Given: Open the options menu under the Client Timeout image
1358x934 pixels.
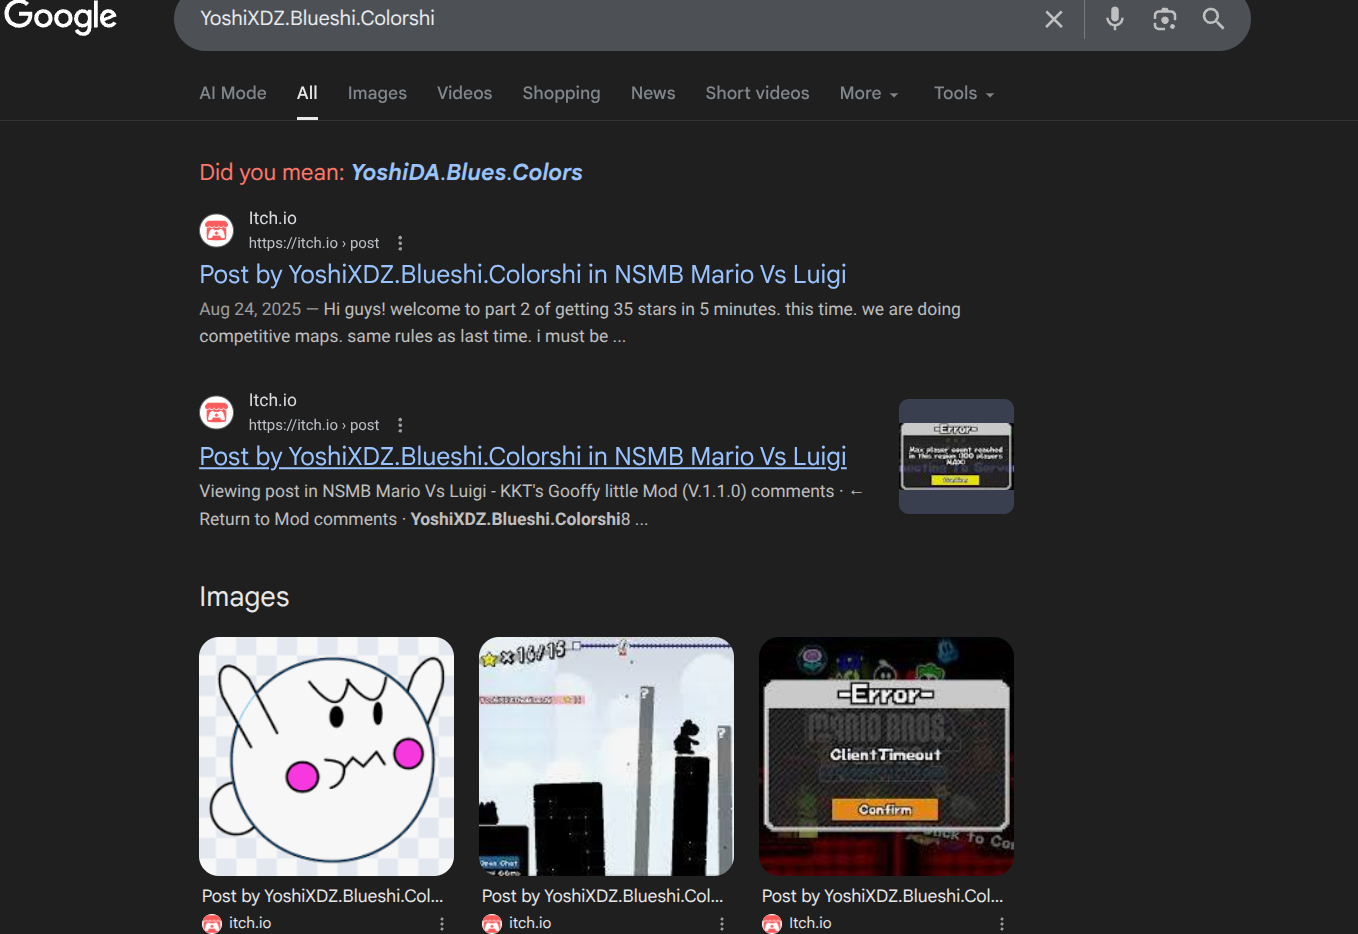Looking at the screenshot, I should point(1002,924).
